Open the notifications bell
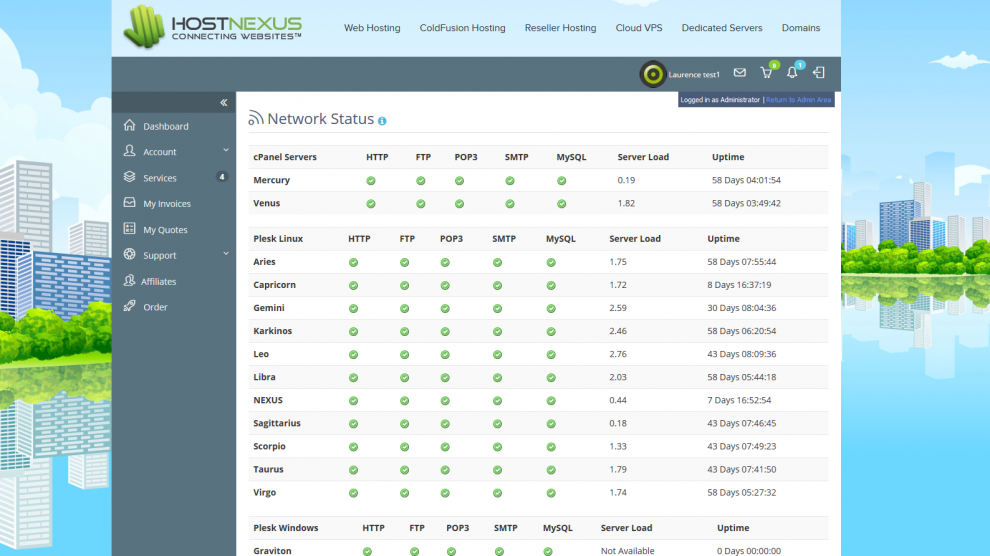Image resolution: width=990 pixels, height=556 pixels. [x=792, y=73]
